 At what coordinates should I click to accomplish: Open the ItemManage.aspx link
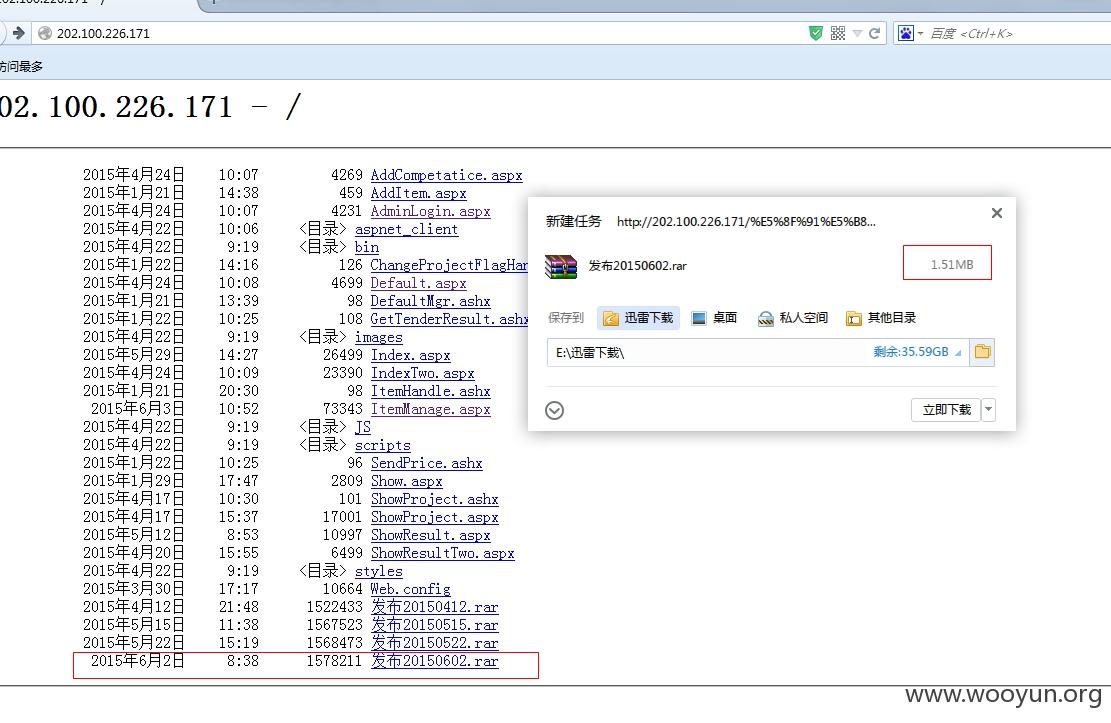pyautogui.click(x=430, y=409)
